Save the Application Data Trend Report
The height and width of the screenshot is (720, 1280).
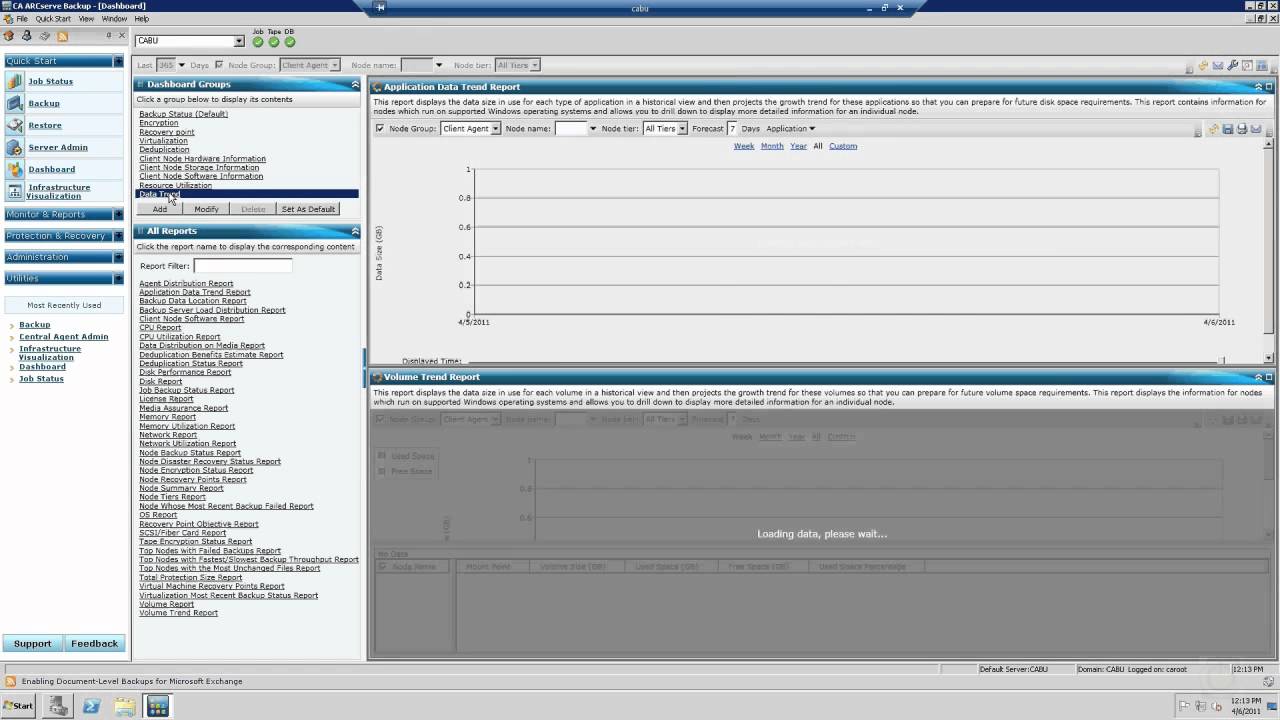[x=1227, y=129]
